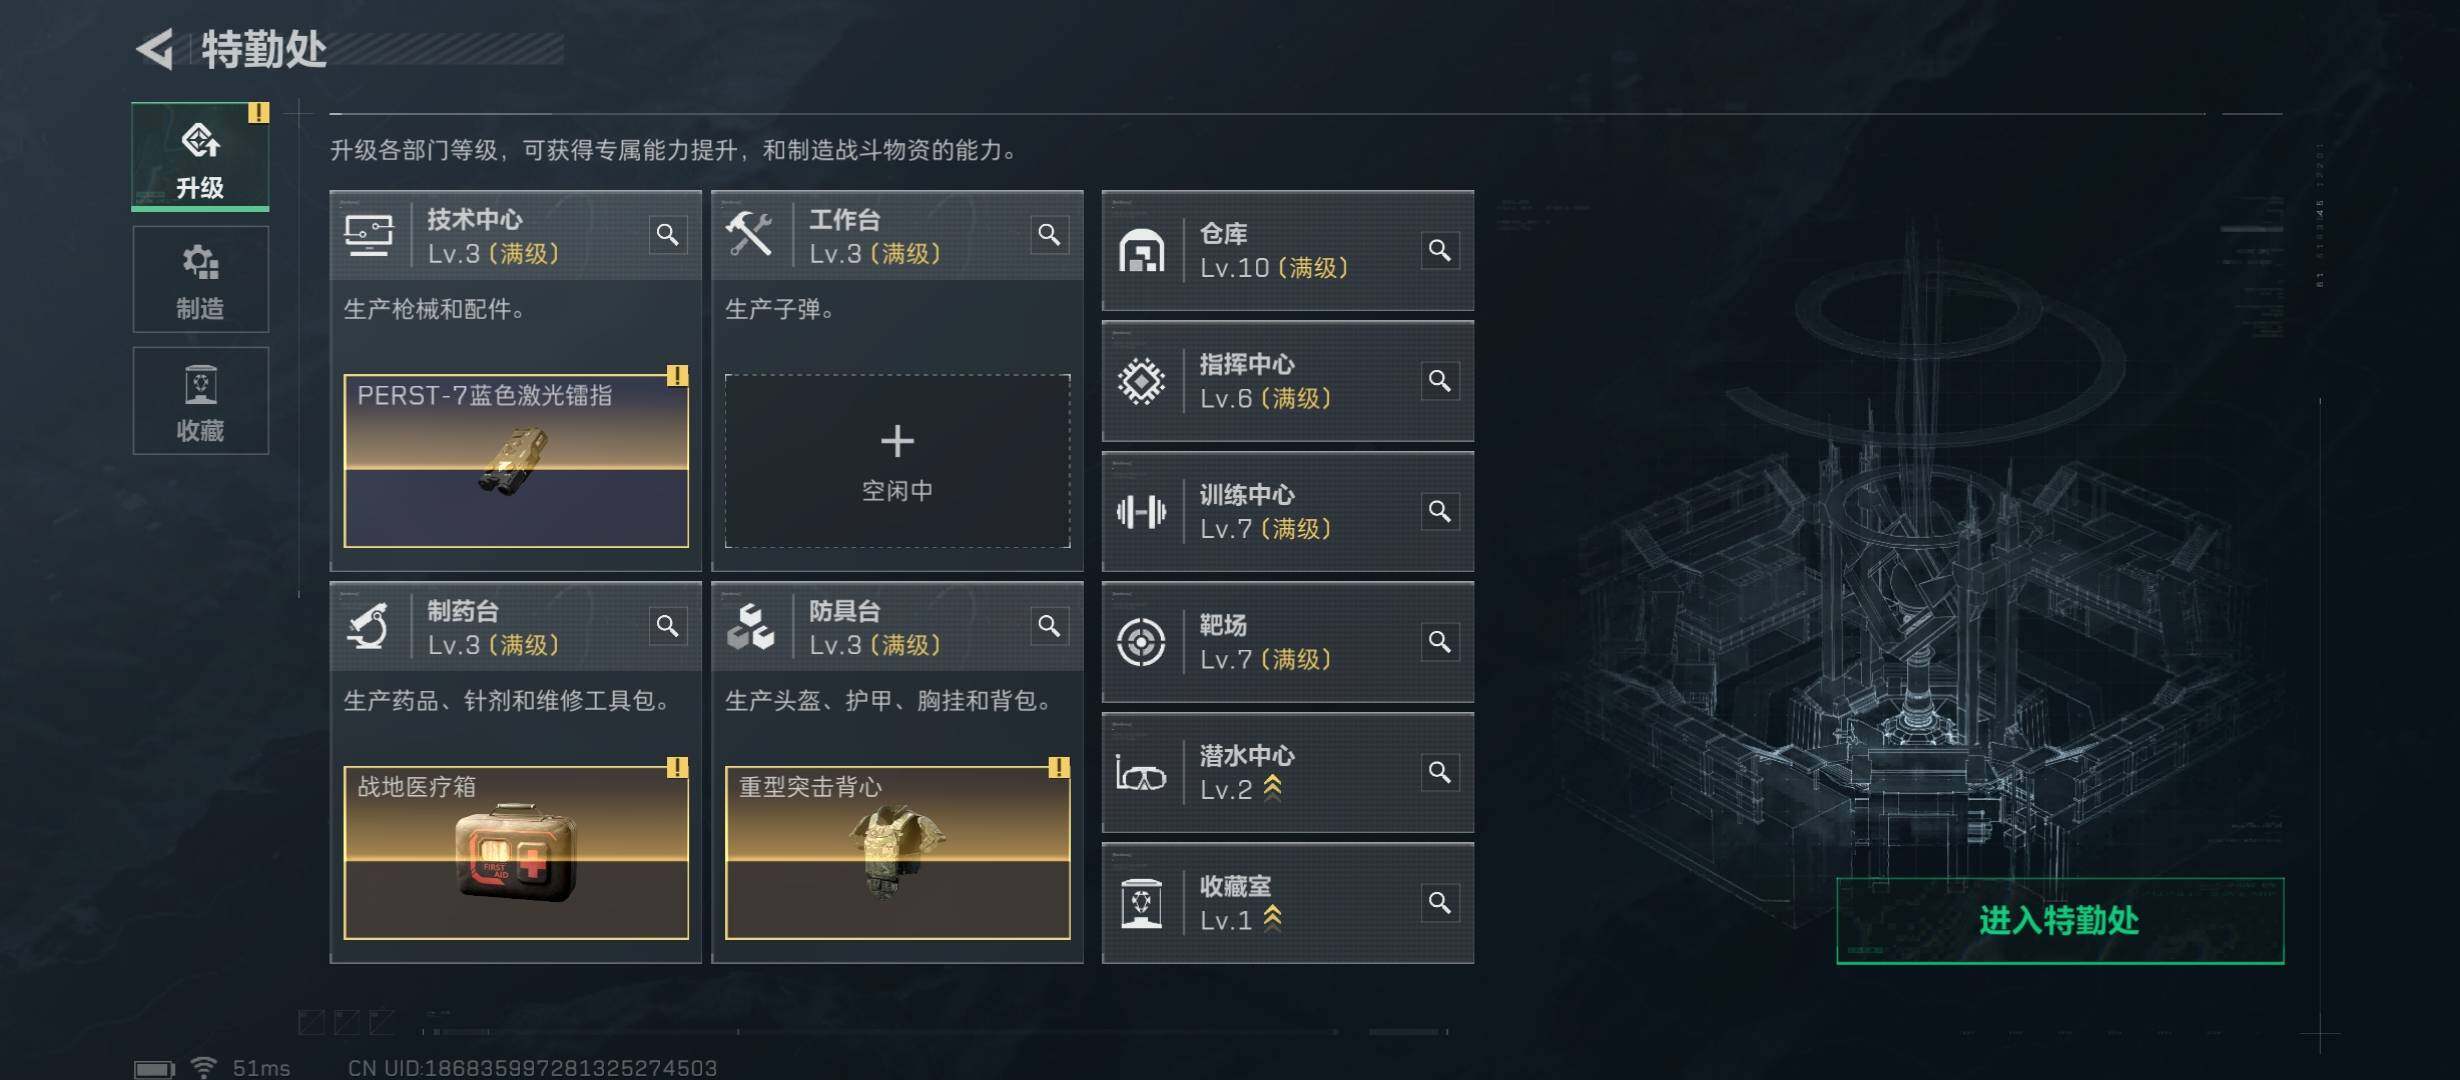The width and height of the screenshot is (2460, 1080).
Task: View 指挥中心 details with the search icon
Action: click(x=1440, y=381)
